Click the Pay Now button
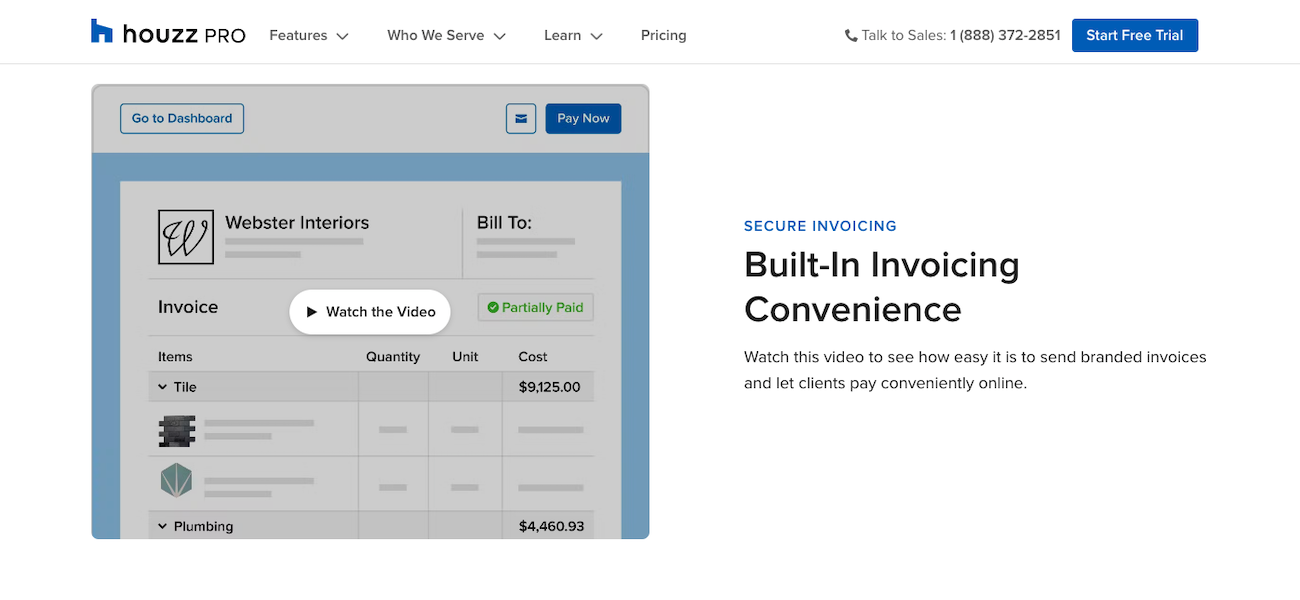Viewport: 1300px width, 600px height. point(584,118)
